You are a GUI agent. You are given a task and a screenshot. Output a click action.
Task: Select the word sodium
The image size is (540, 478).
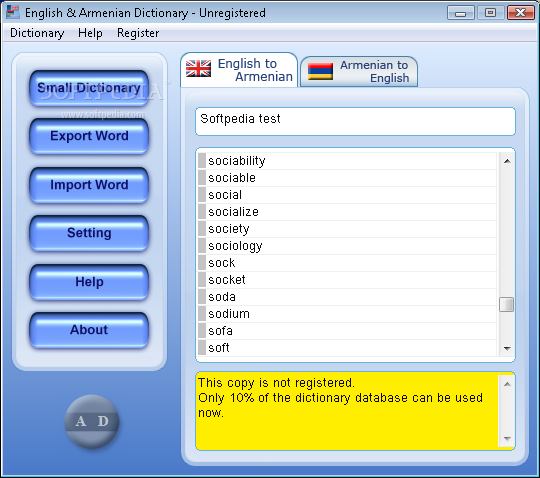click(347, 314)
